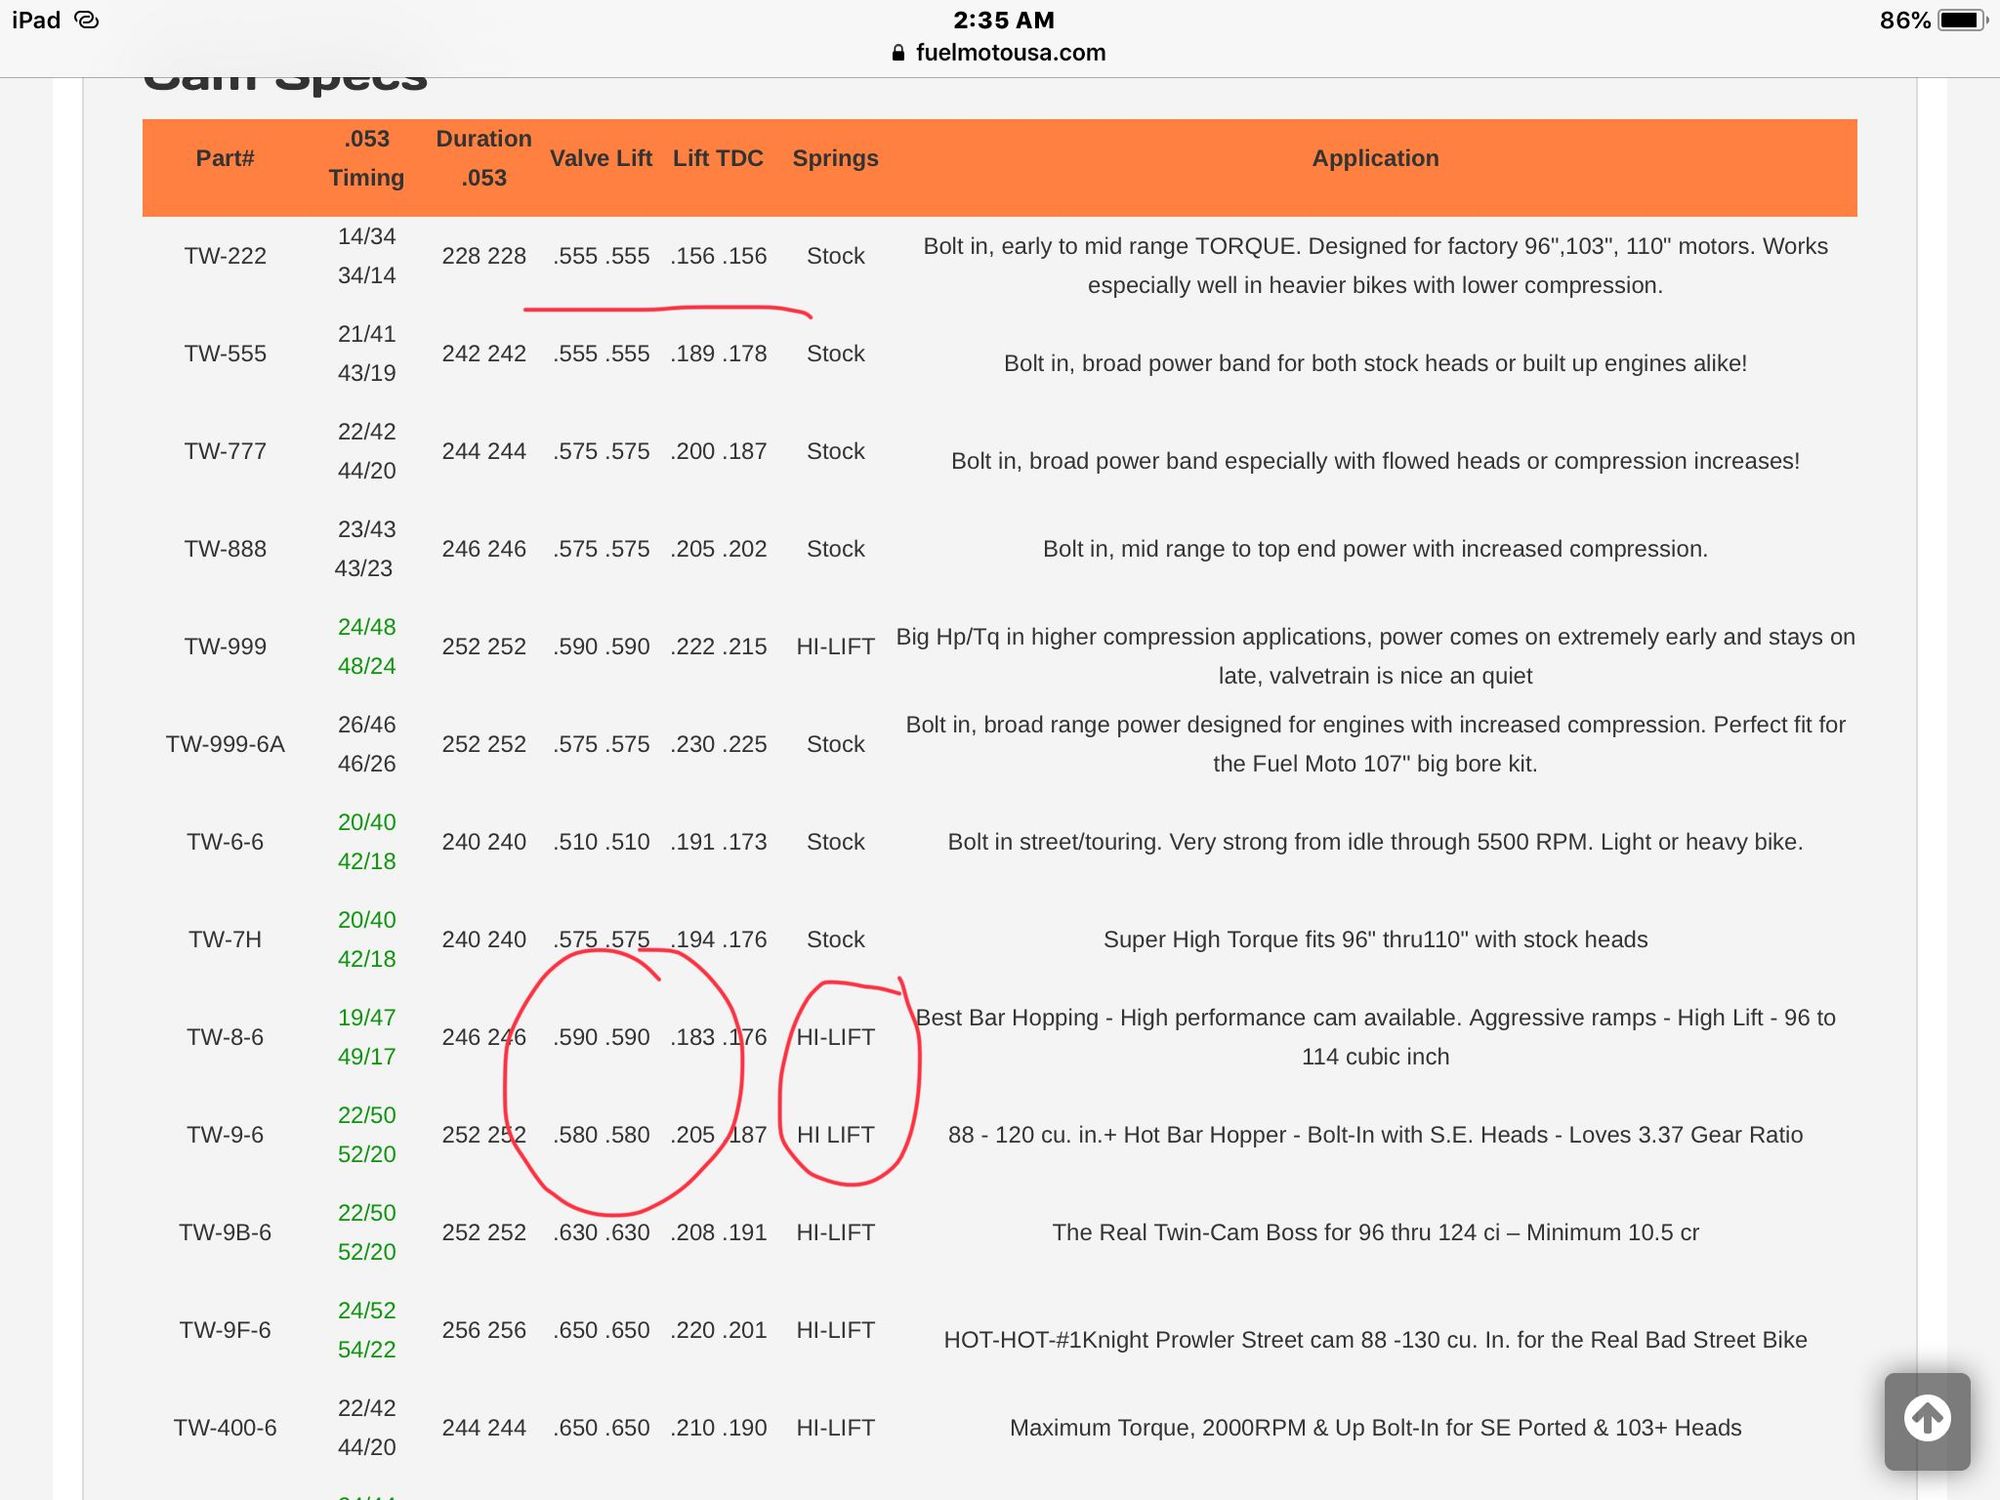The width and height of the screenshot is (2000, 1500).
Task: Tap the hotspot link icon beside iPad
Action: tap(87, 20)
